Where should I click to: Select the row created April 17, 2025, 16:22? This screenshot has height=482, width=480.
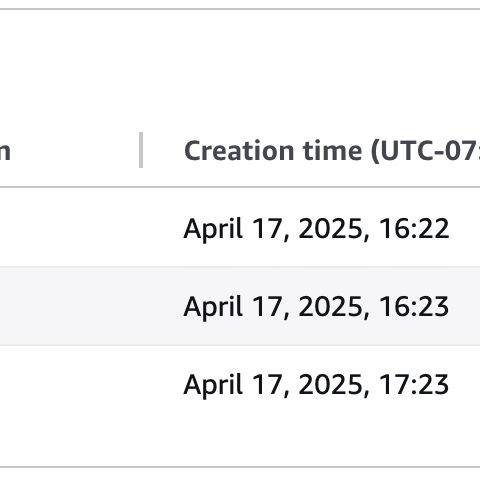(x=240, y=228)
